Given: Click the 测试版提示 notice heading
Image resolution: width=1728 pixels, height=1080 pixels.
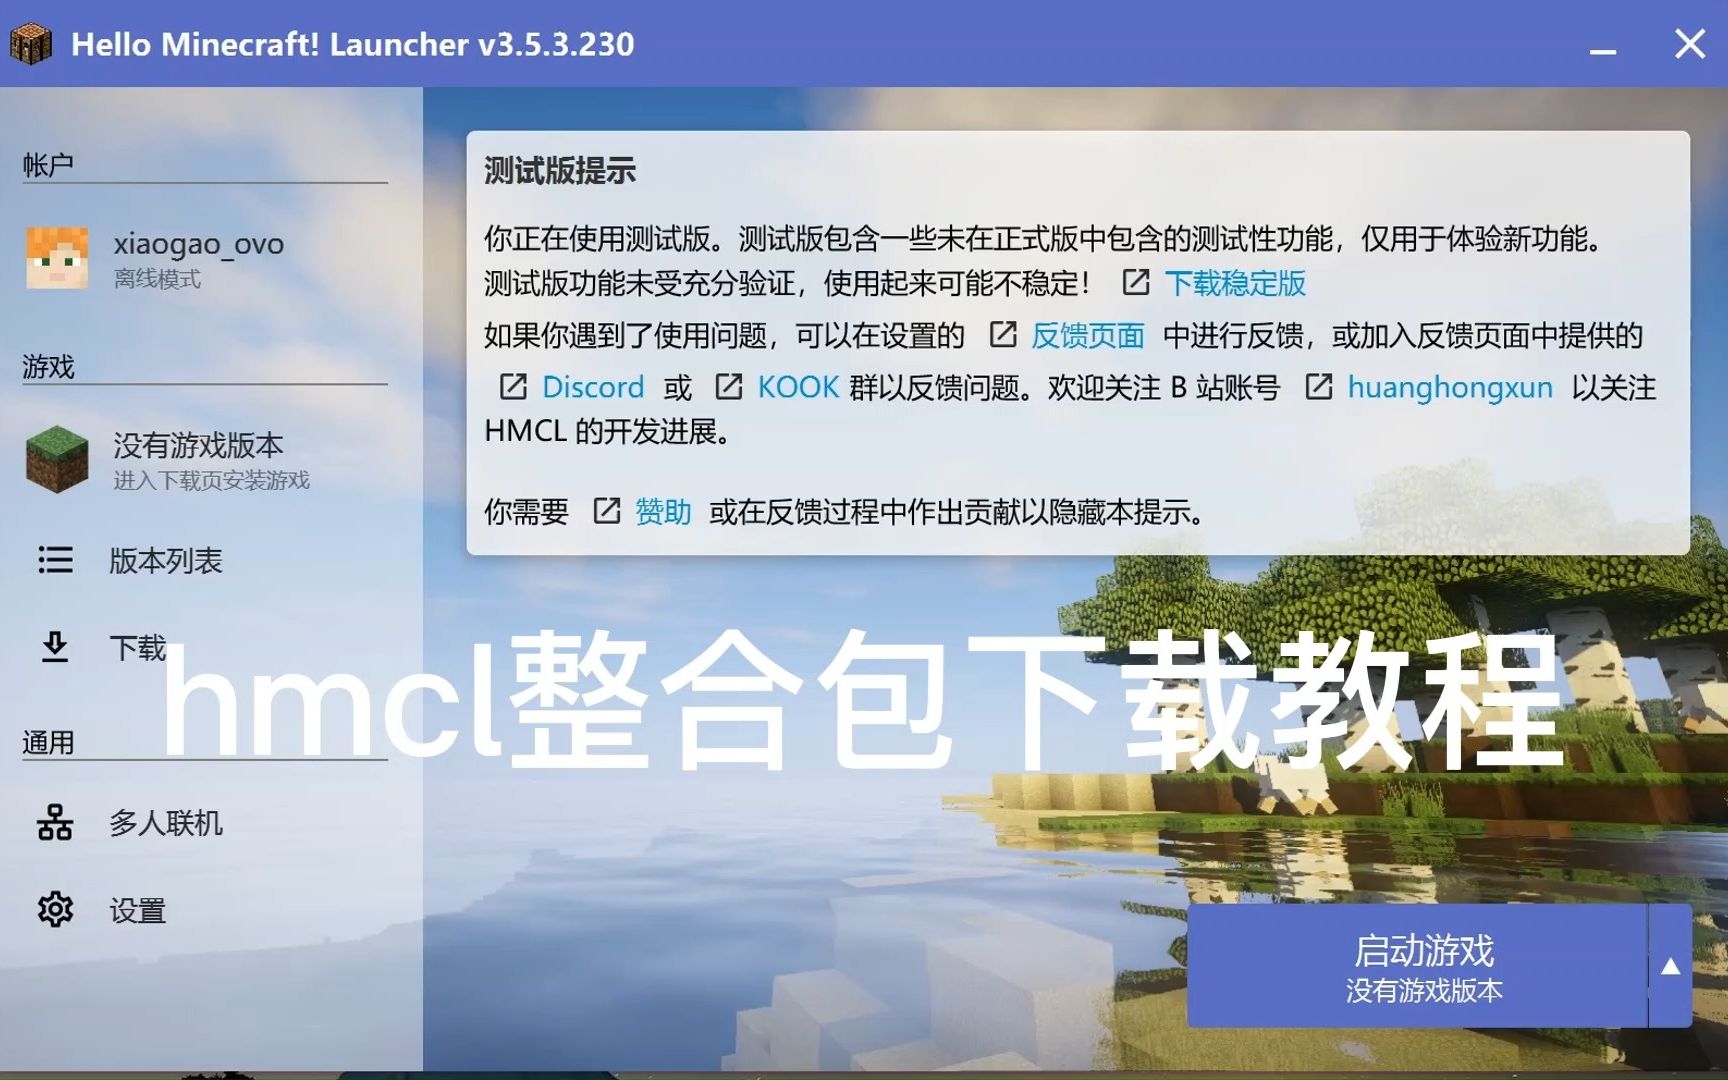Looking at the screenshot, I should [560, 171].
